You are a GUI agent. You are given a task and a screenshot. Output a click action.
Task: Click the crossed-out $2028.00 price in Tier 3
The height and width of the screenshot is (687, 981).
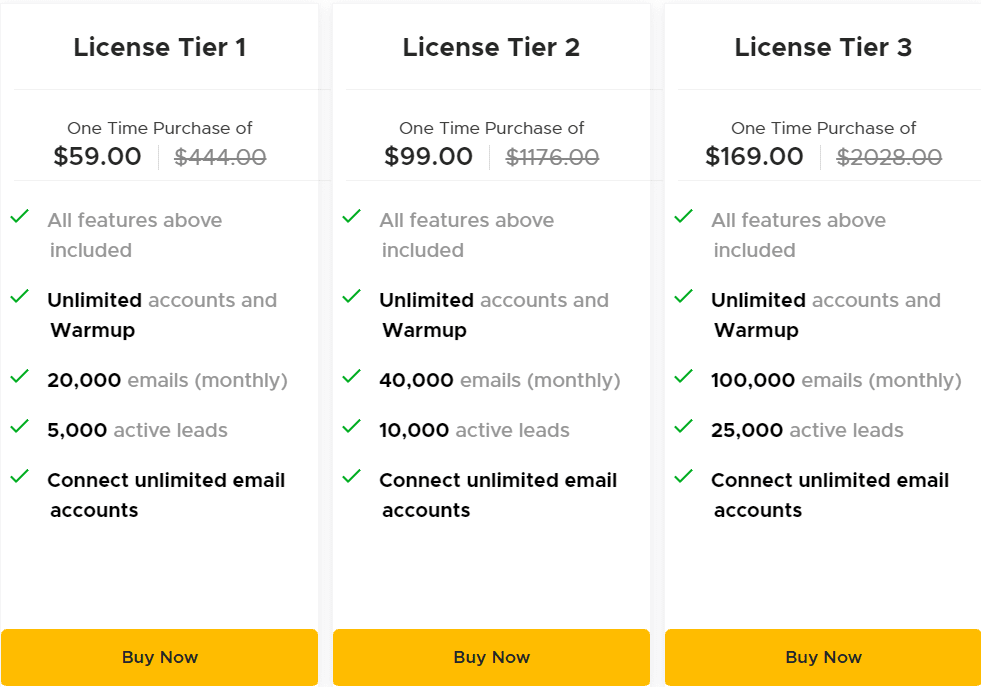pyautogui.click(x=888, y=156)
